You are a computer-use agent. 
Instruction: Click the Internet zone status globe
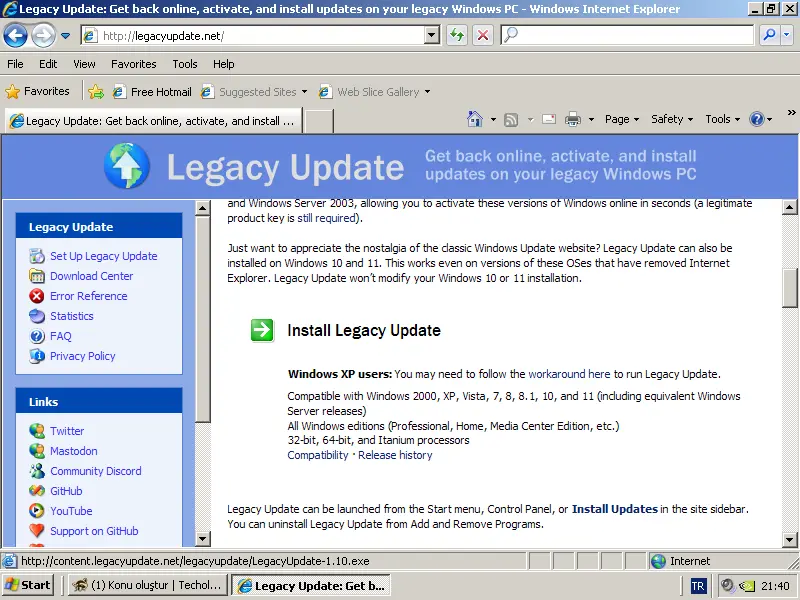(x=659, y=561)
